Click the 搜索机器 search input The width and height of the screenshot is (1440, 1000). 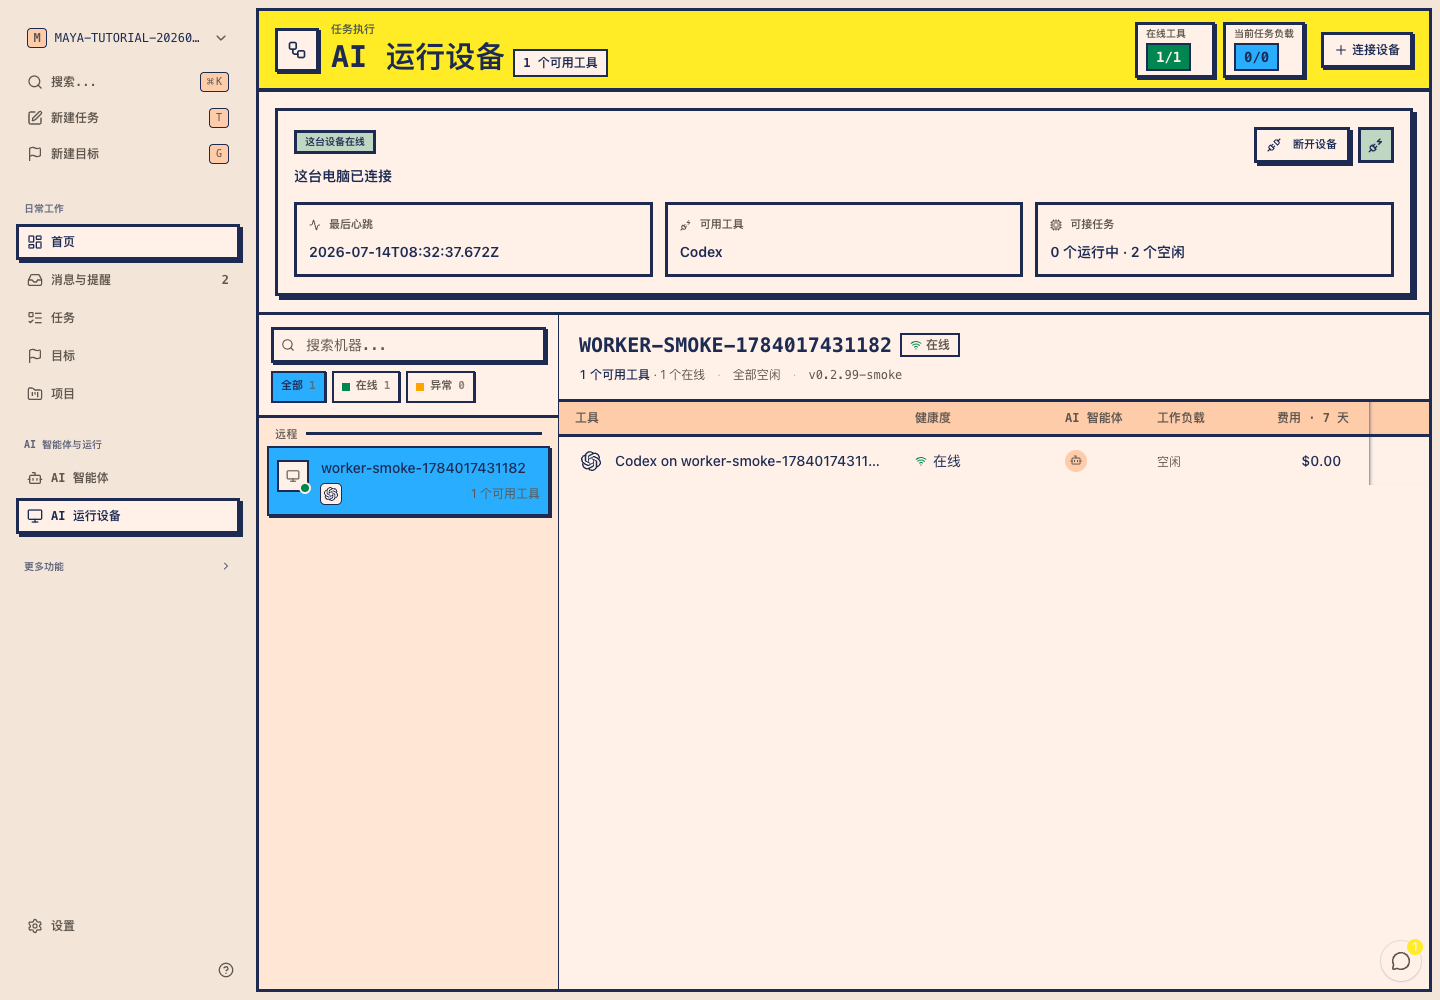(408, 345)
